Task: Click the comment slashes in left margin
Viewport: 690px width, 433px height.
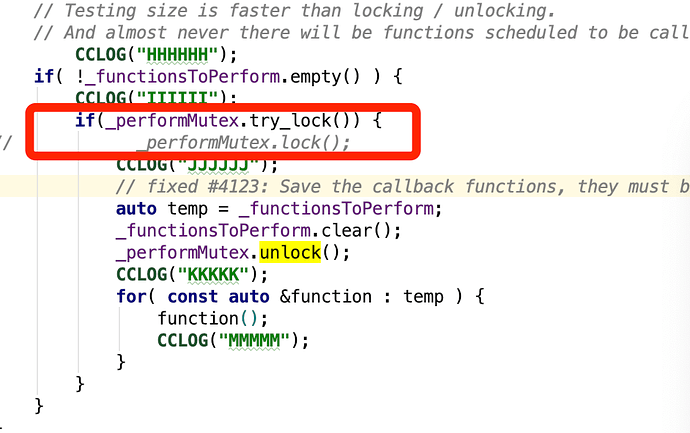Action: (x=5, y=143)
